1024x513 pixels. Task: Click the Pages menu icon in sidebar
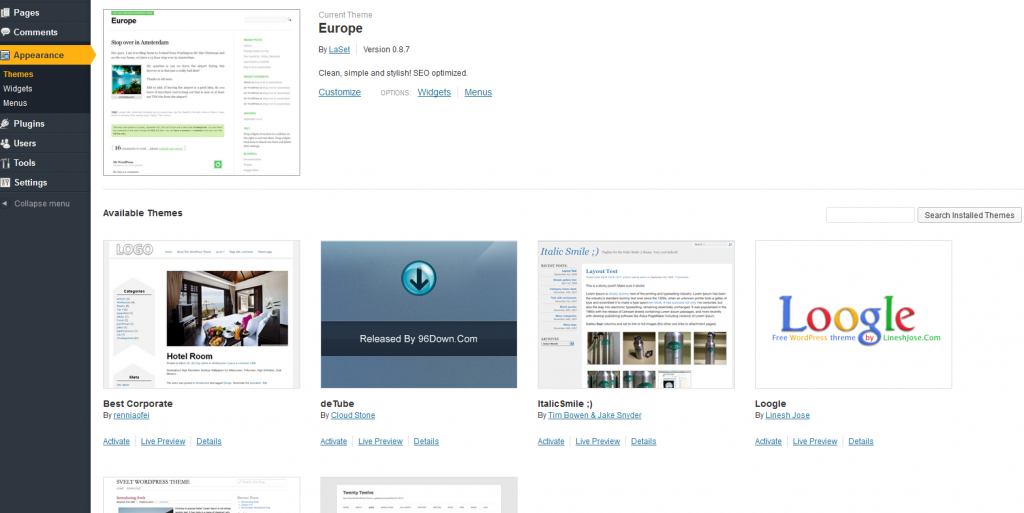6,12
